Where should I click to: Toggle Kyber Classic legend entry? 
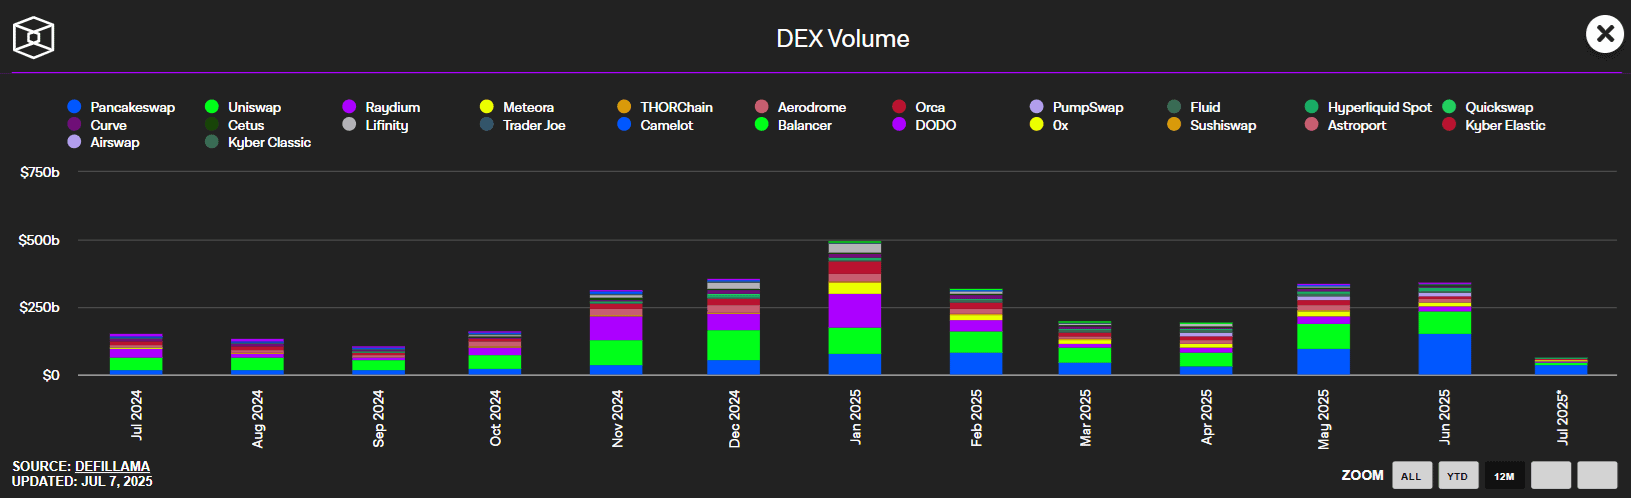point(268,142)
